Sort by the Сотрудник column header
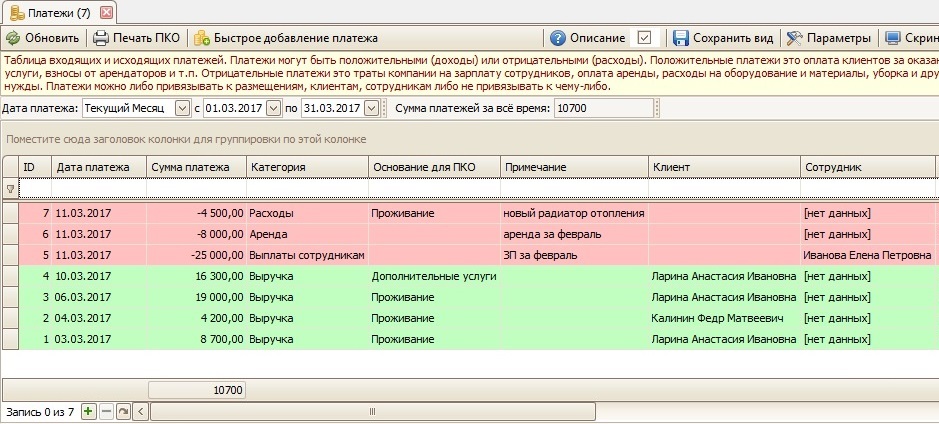This screenshot has width=939, height=424. pos(867,167)
